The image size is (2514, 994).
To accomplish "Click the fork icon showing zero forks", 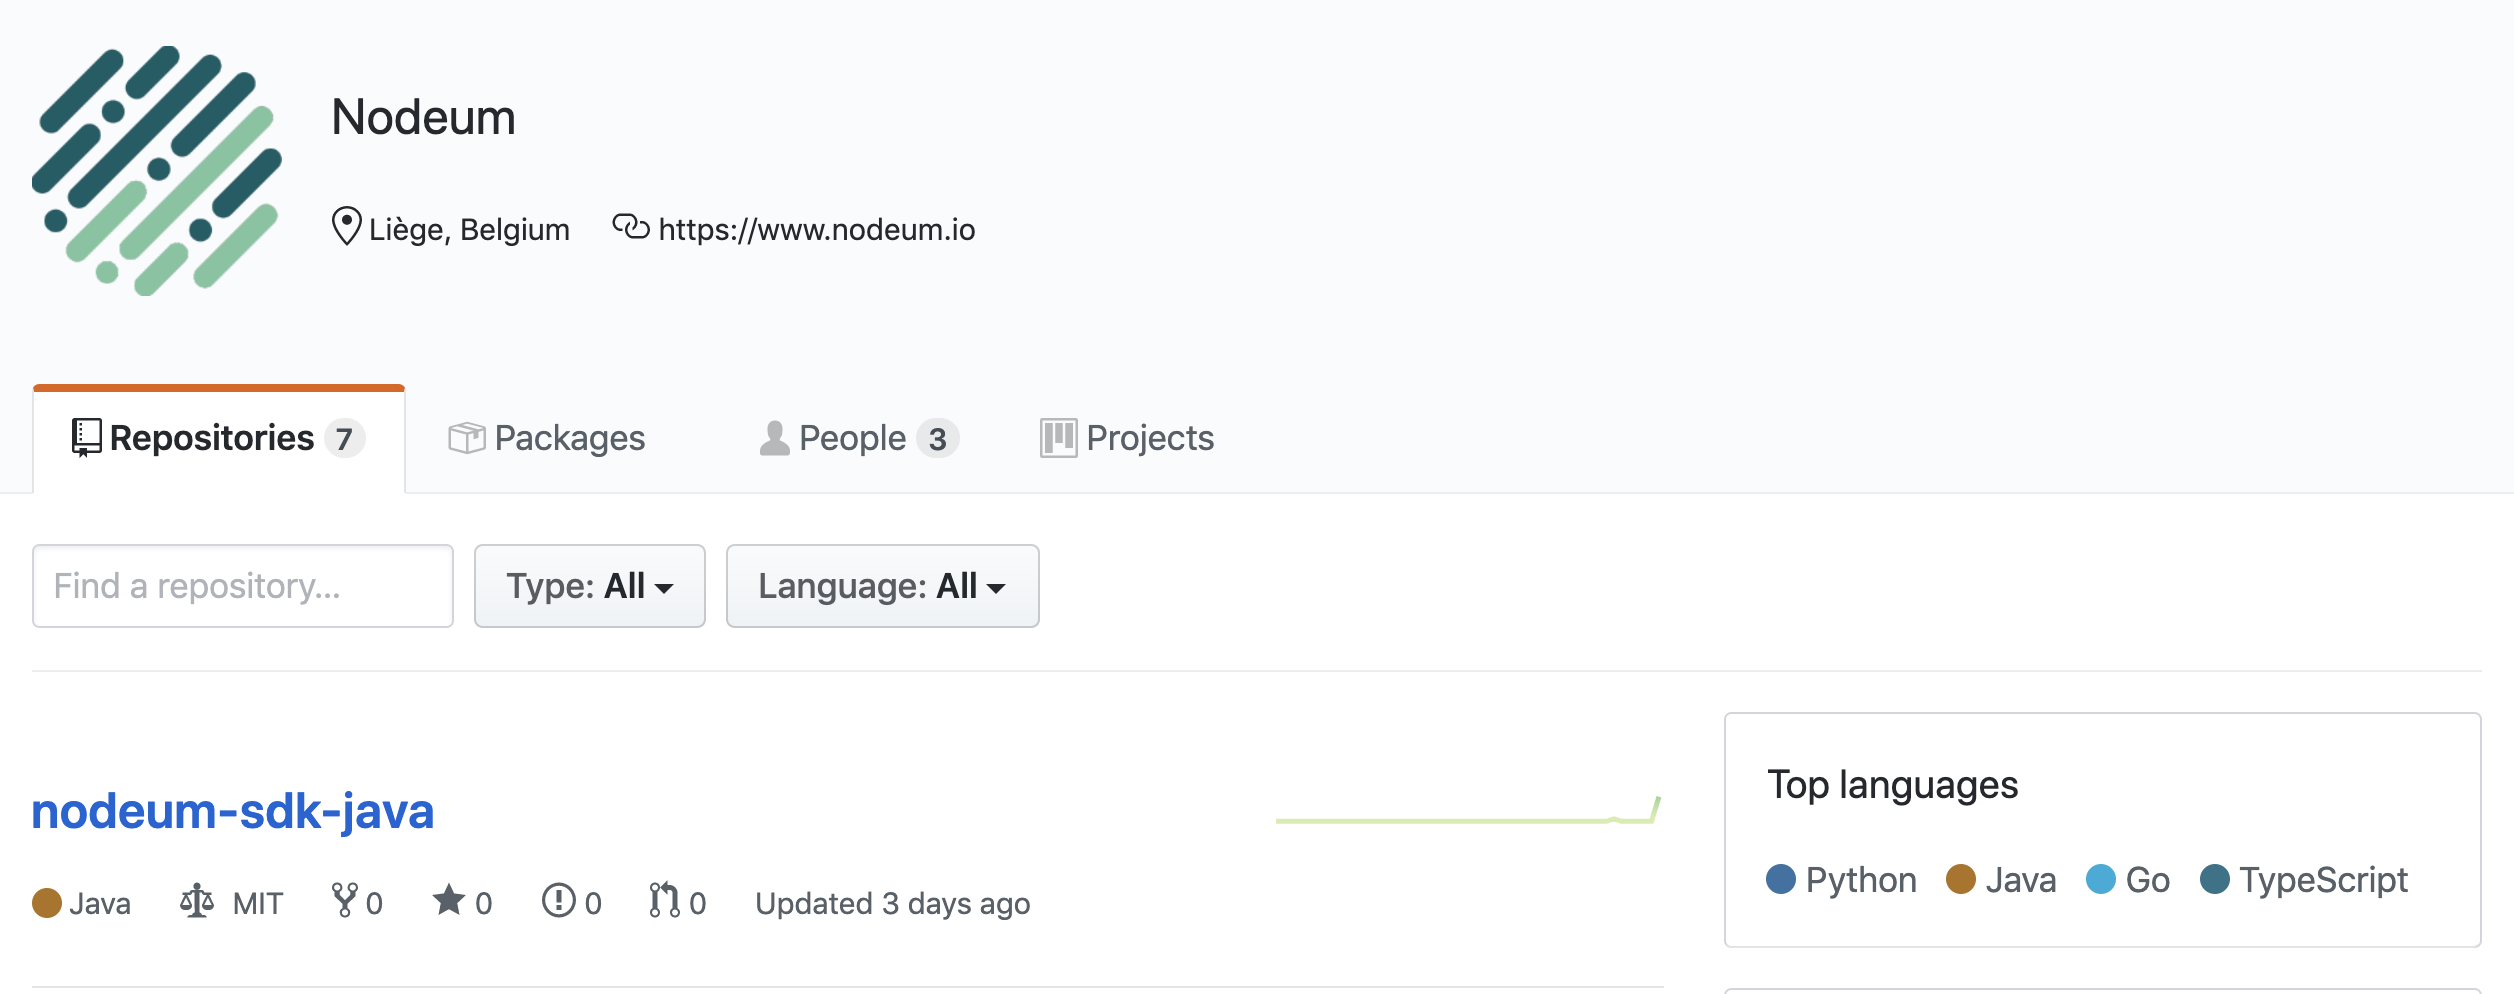I will [346, 901].
